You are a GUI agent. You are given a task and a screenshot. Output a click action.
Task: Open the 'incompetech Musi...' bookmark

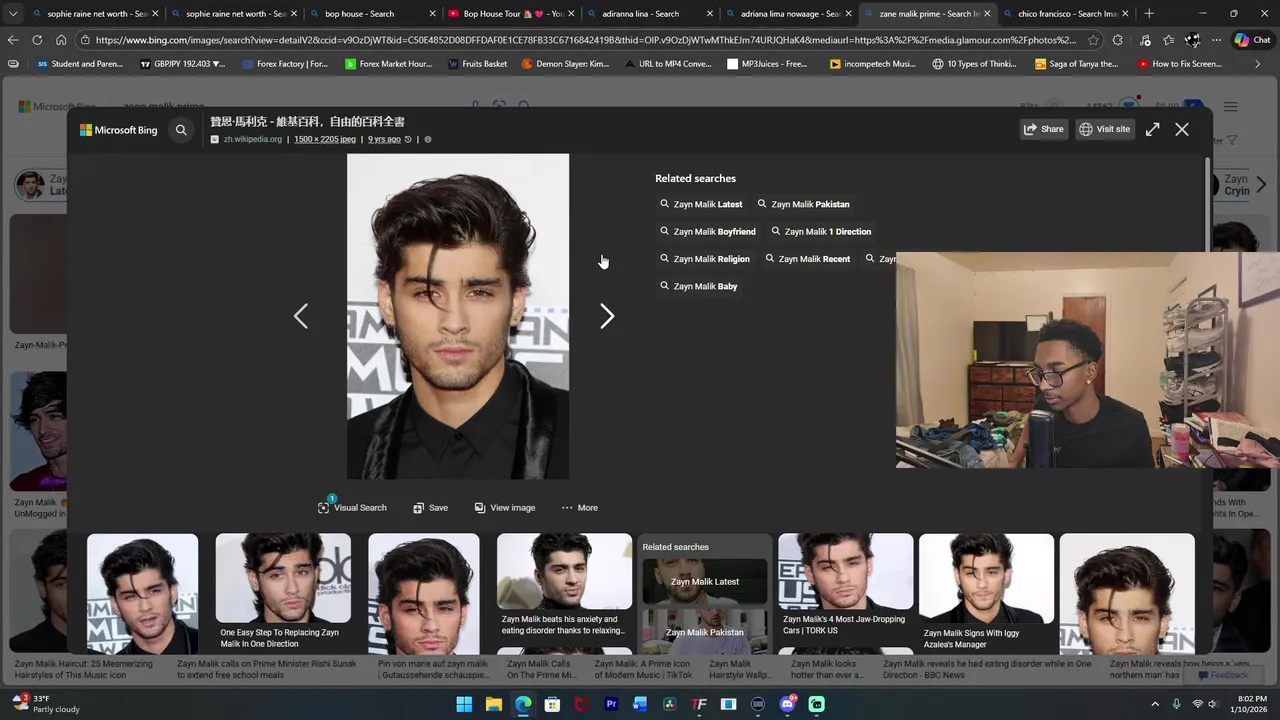click(872, 64)
